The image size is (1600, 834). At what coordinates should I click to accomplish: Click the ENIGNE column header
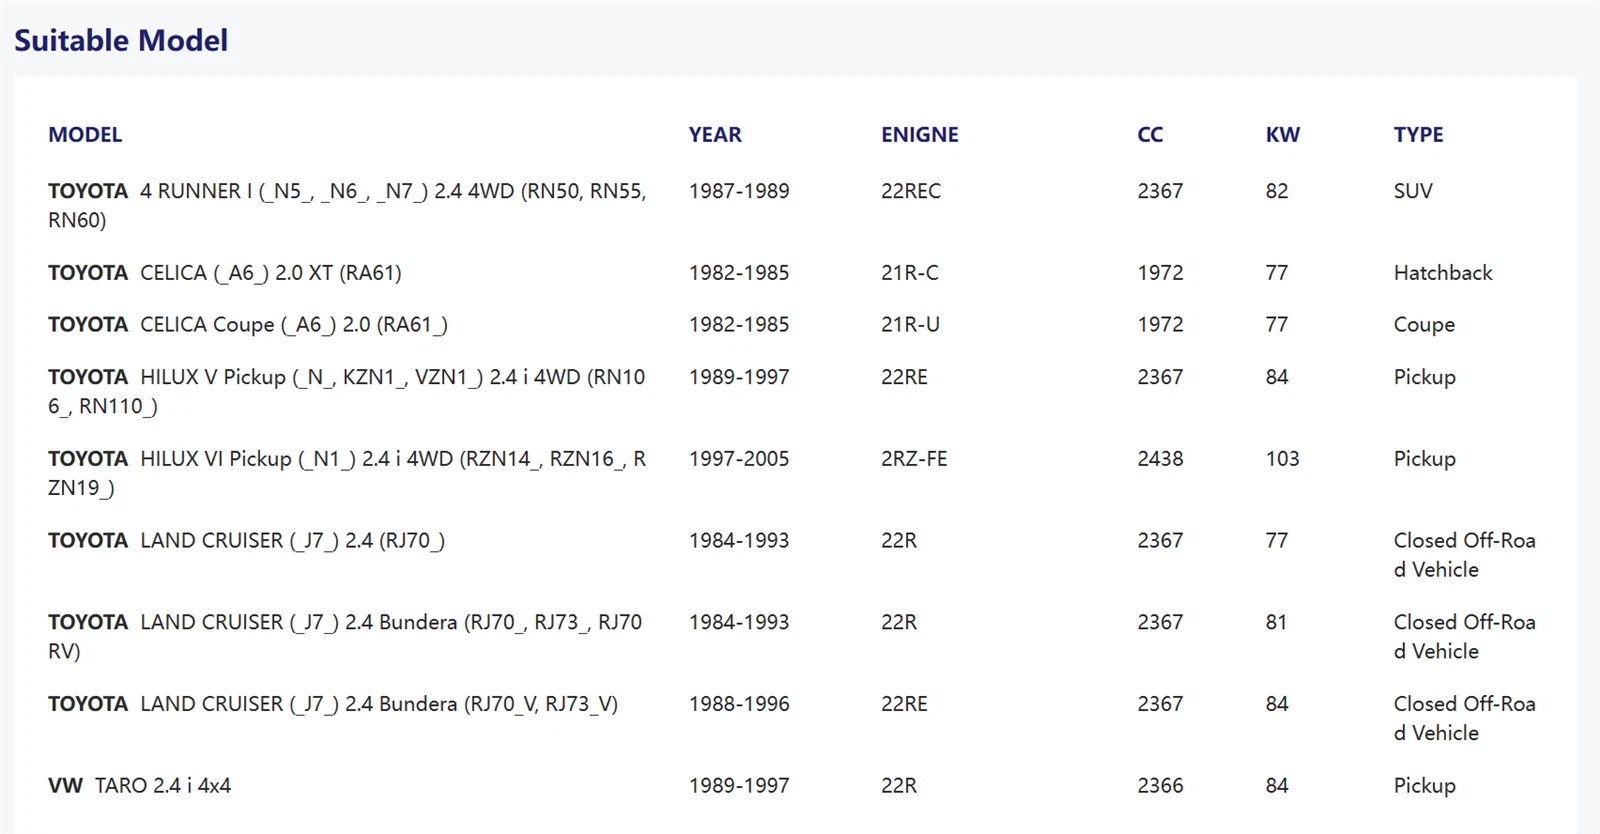pos(920,135)
